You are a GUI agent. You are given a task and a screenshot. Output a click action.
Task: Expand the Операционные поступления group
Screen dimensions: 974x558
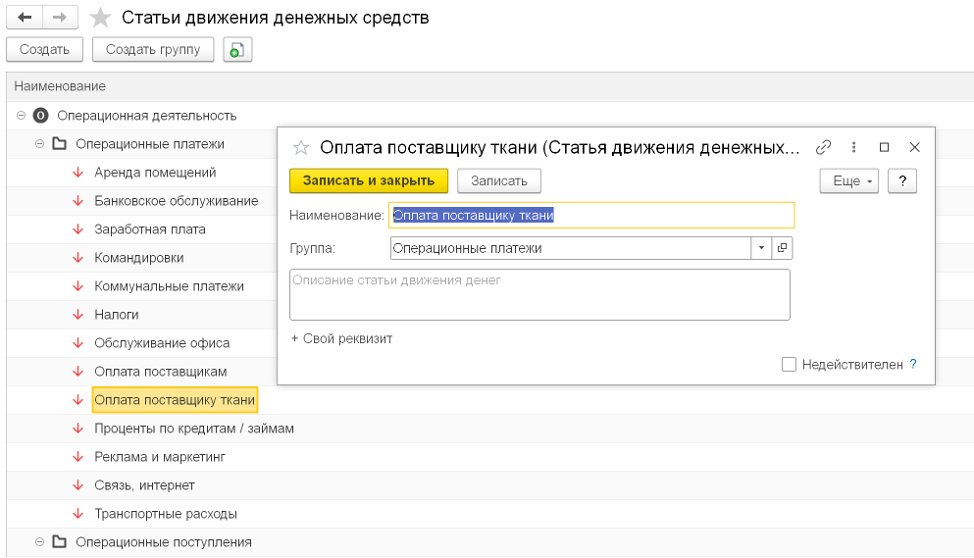click(40, 542)
